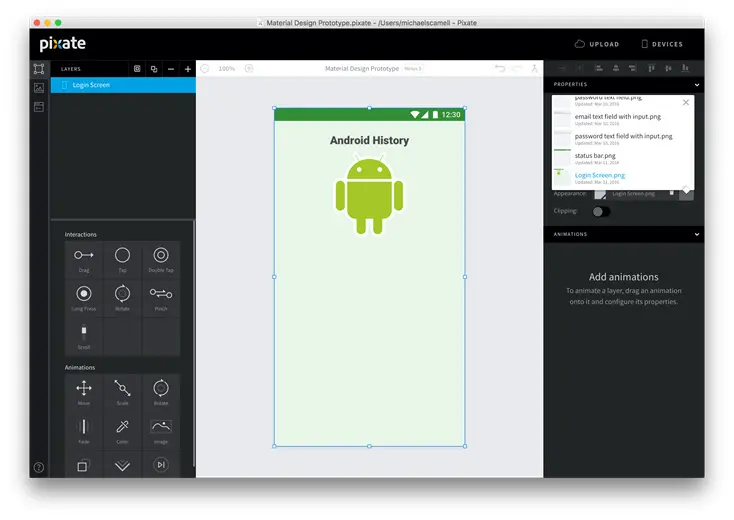Select the Login Screen layer
This screenshot has height=520, width=734.
(x=123, y=85)
